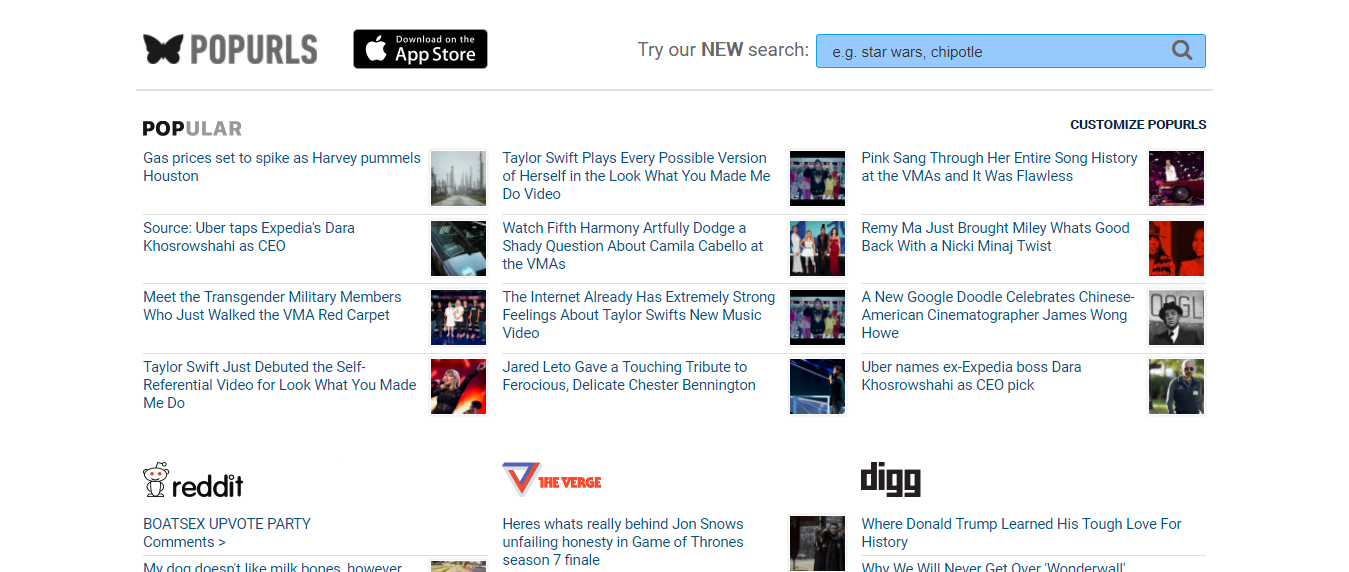Open the Customize Popurls link
The image size is (1349, 572).
pyautogui.click(x=1138, y=125)
